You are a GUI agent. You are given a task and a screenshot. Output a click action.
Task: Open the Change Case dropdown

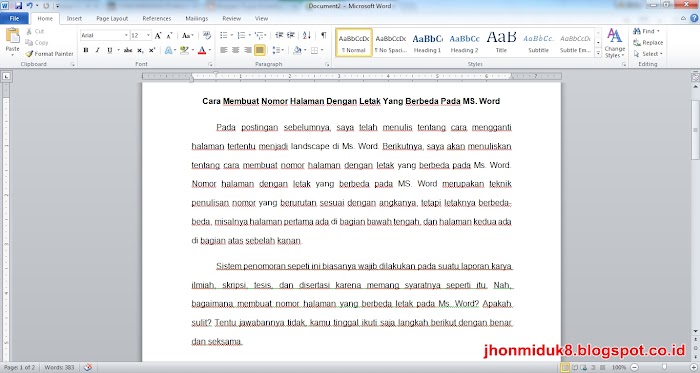click(188, 35)
